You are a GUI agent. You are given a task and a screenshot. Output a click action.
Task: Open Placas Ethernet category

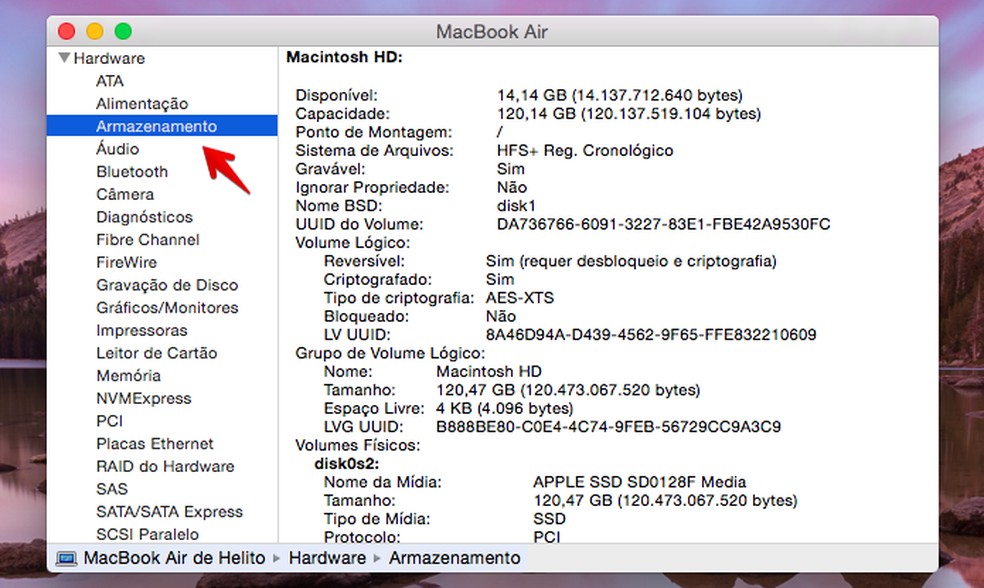pyautogui.click(x=154, y=444)
